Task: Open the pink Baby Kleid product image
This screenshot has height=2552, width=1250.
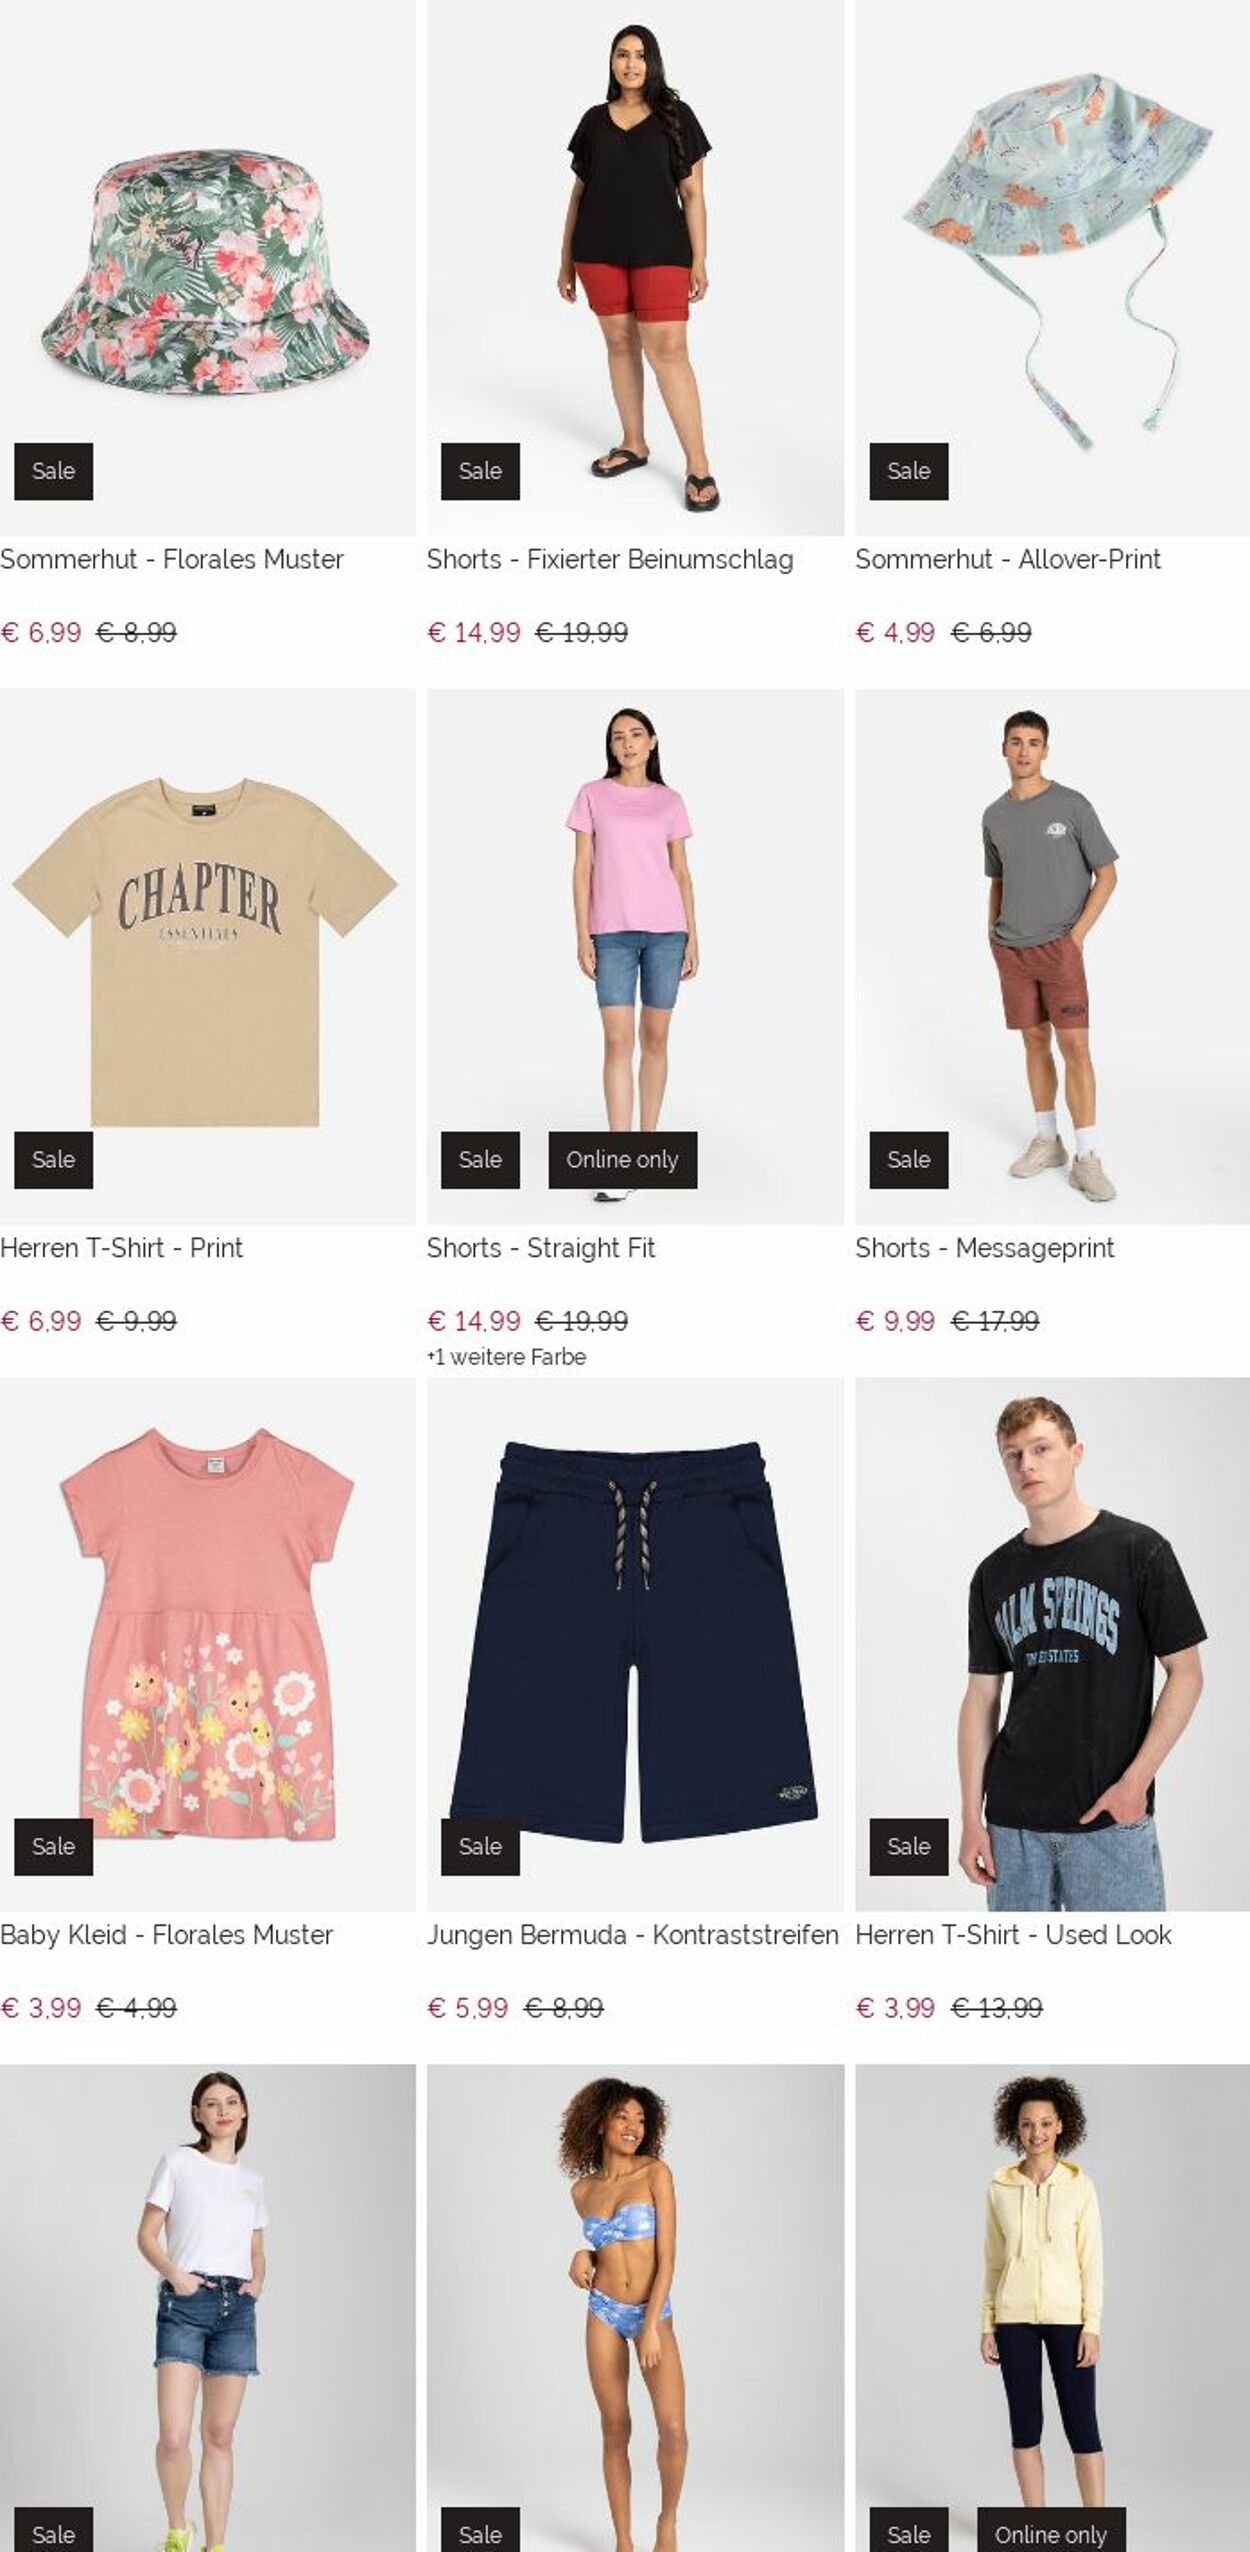Action: pos(207,1645)
